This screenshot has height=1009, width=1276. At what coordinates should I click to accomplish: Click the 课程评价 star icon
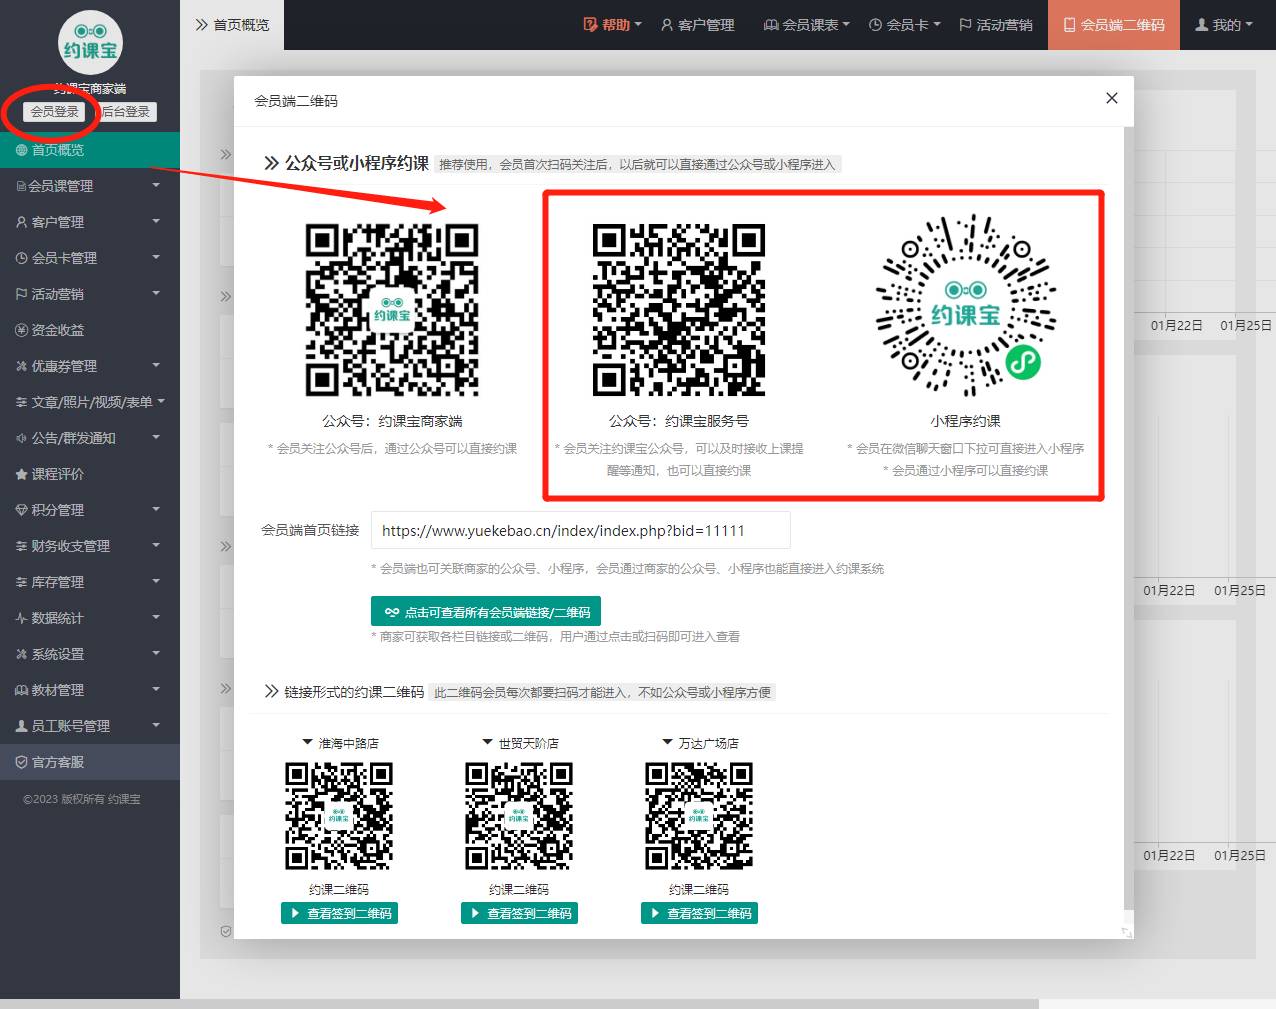(x=21, y=474)
